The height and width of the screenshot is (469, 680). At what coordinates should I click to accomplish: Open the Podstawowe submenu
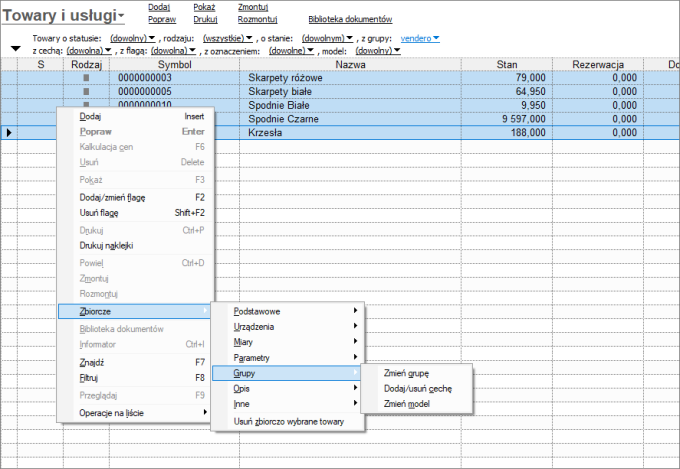coord(287,312)
